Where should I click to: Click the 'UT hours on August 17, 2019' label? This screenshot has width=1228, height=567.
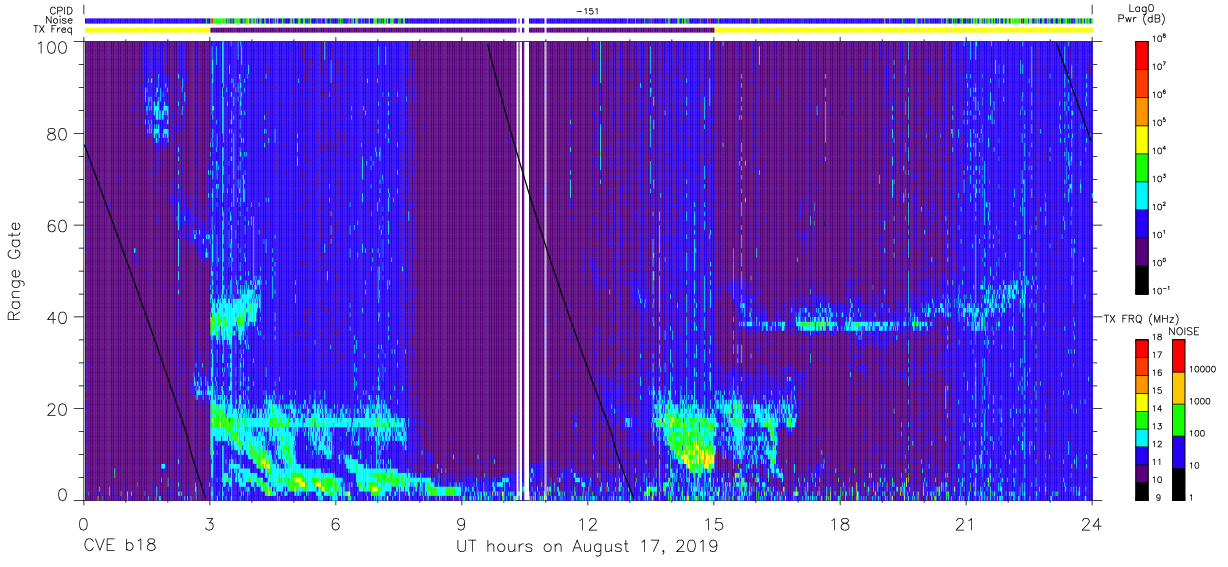click(x=587, y=547)
